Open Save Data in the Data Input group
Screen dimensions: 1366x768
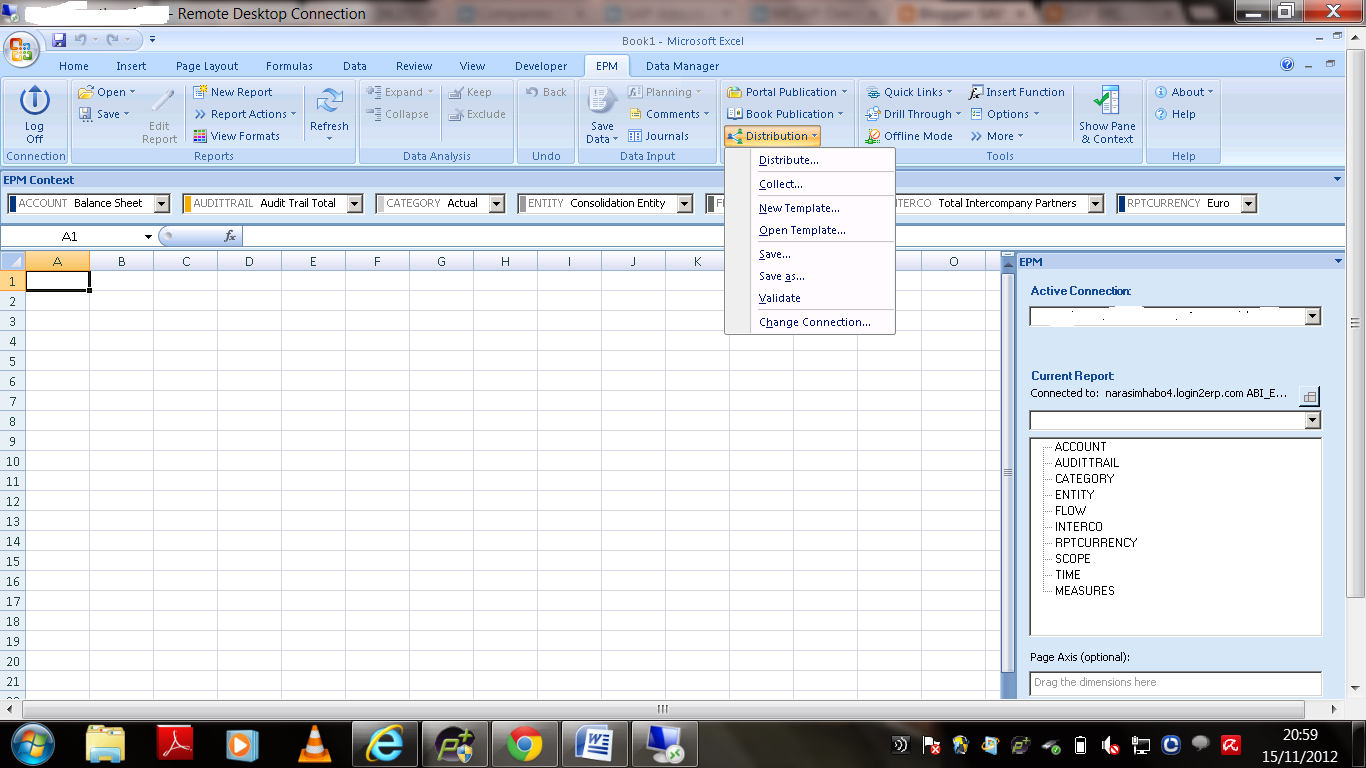[601, 113]
